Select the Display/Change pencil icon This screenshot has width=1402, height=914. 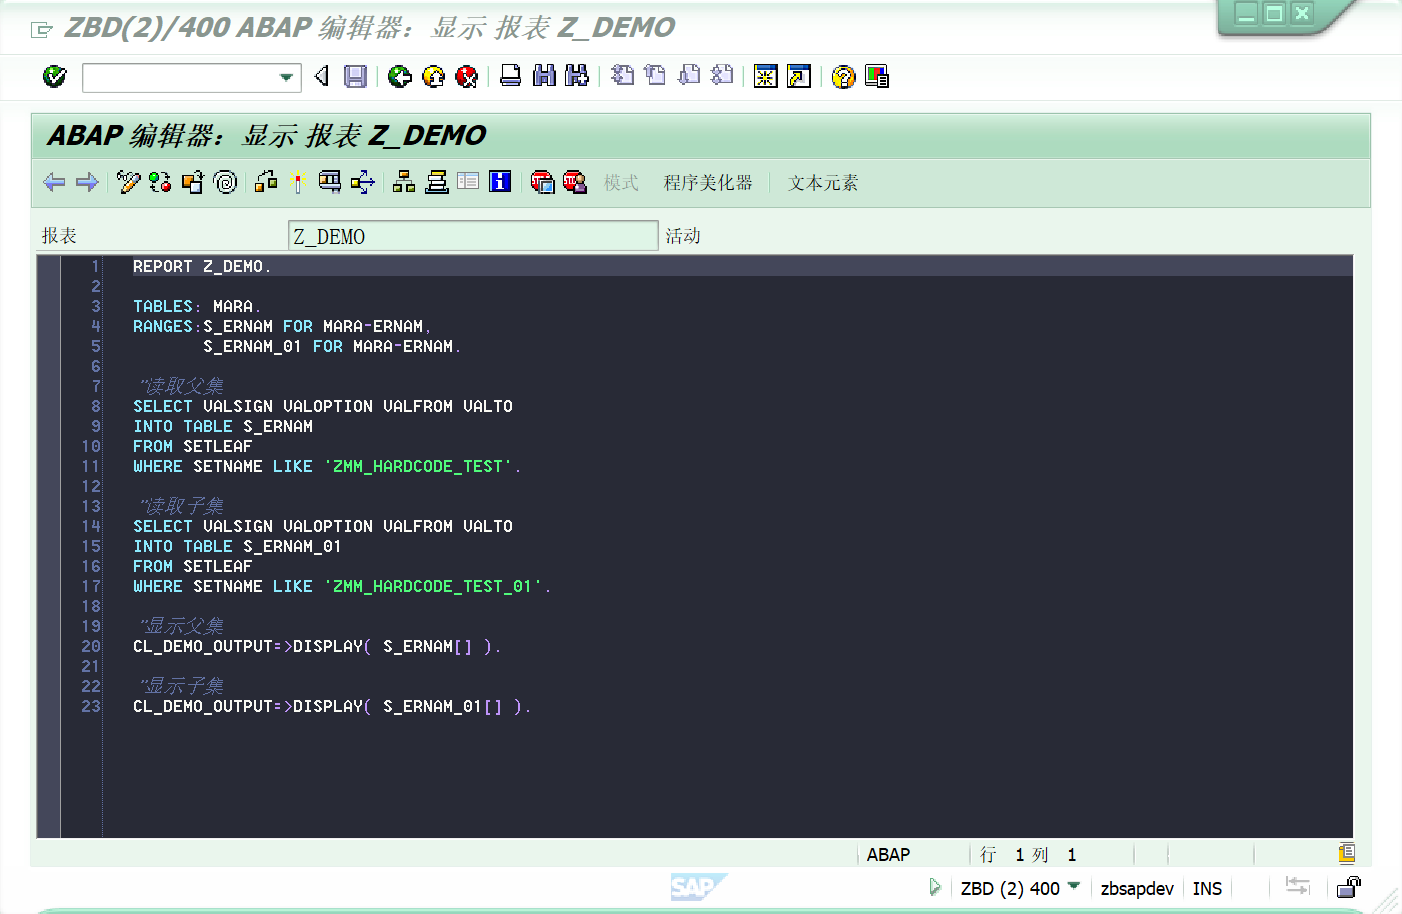pyautogui.click(x=127, y=182)
